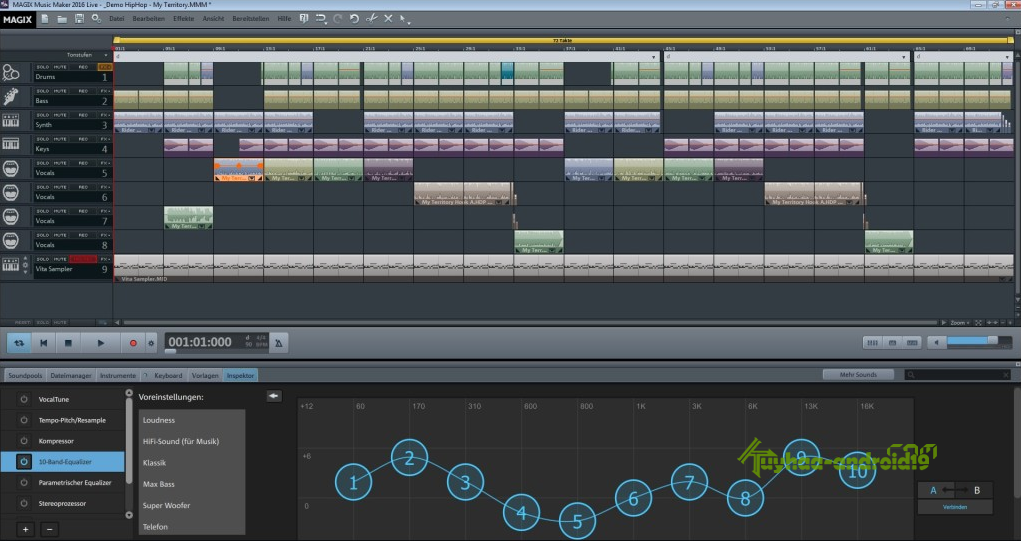Add an effect with the plus button

[25, 529]
